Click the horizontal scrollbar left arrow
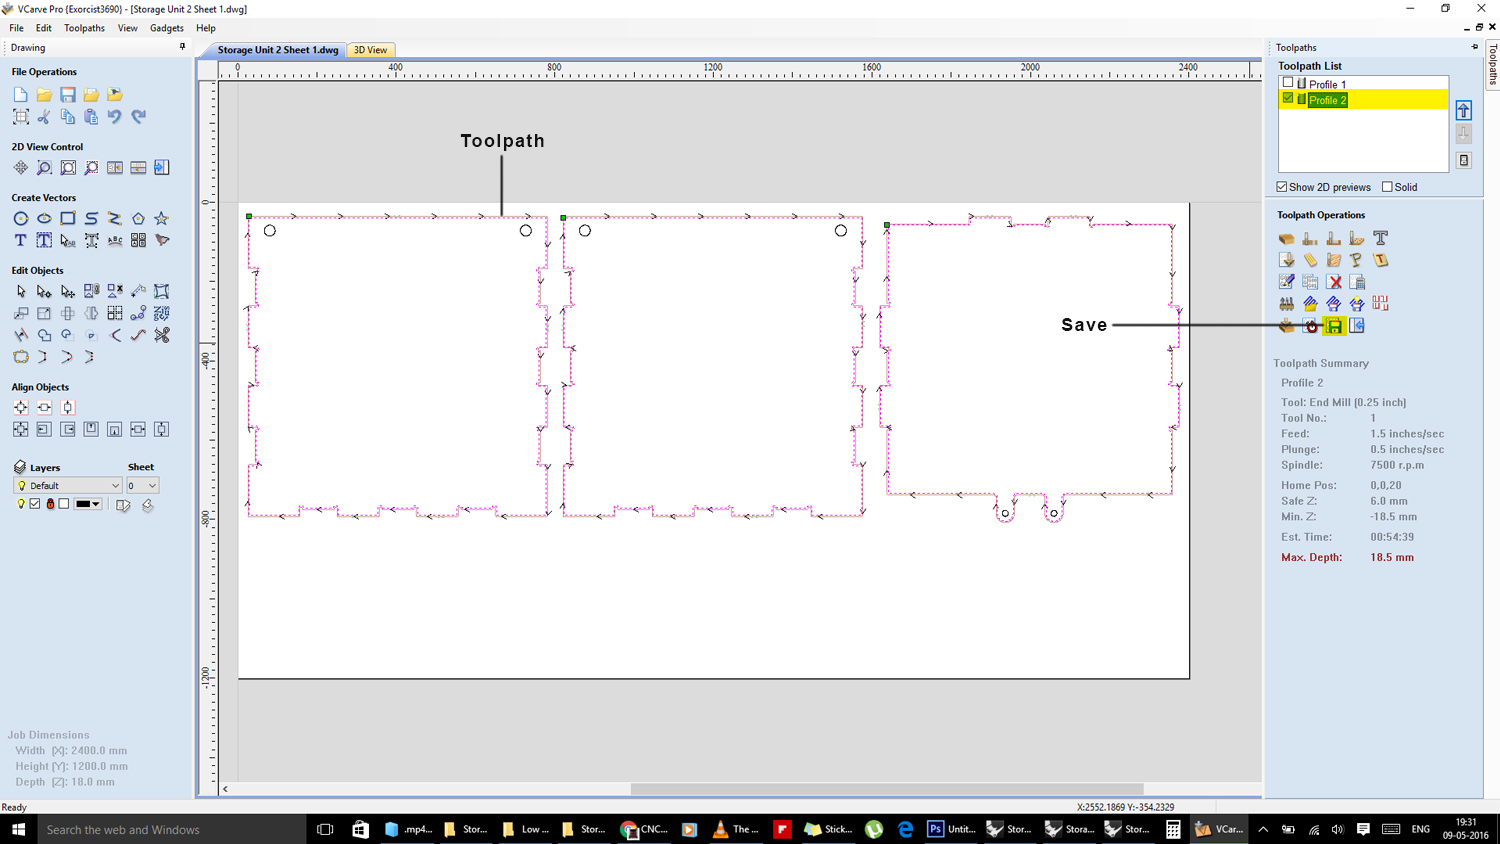 [x=226, y=789]
